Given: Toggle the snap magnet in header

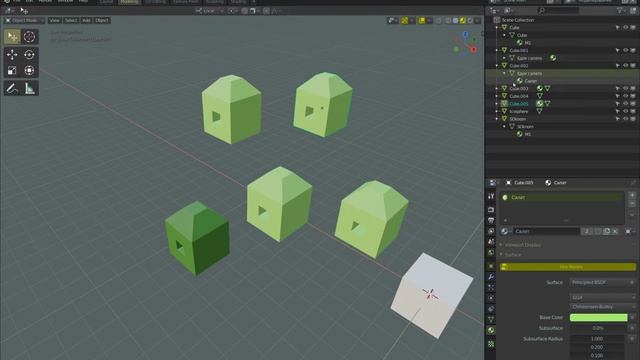Looking at the screenshot, I should (x=244, y=11).
